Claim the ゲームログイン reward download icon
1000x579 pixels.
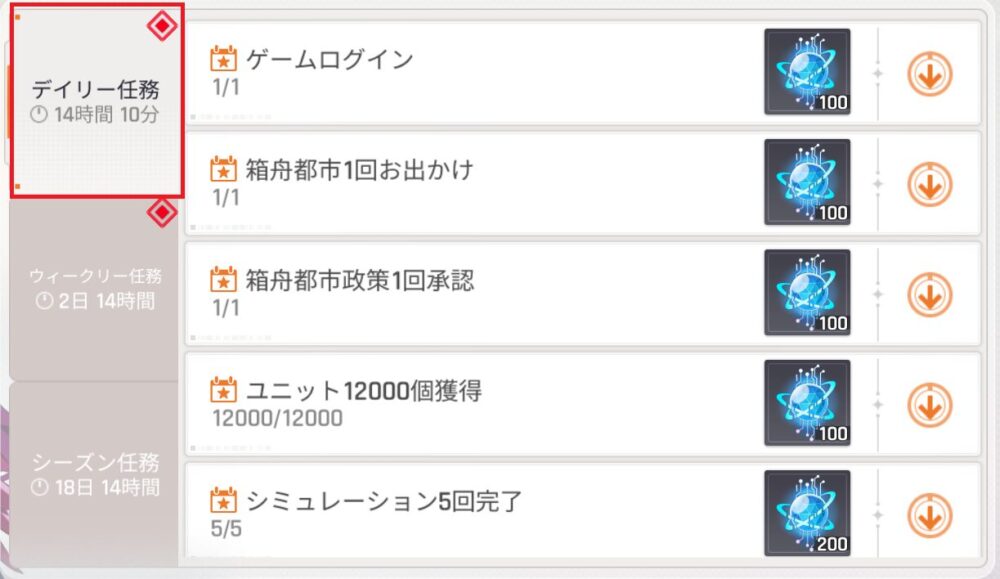tap(929, 74)
